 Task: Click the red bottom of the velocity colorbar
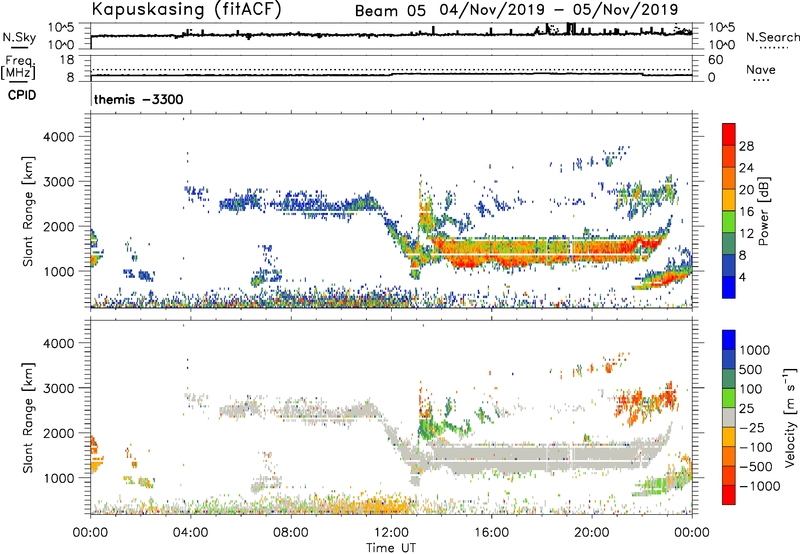click(729, 495)
